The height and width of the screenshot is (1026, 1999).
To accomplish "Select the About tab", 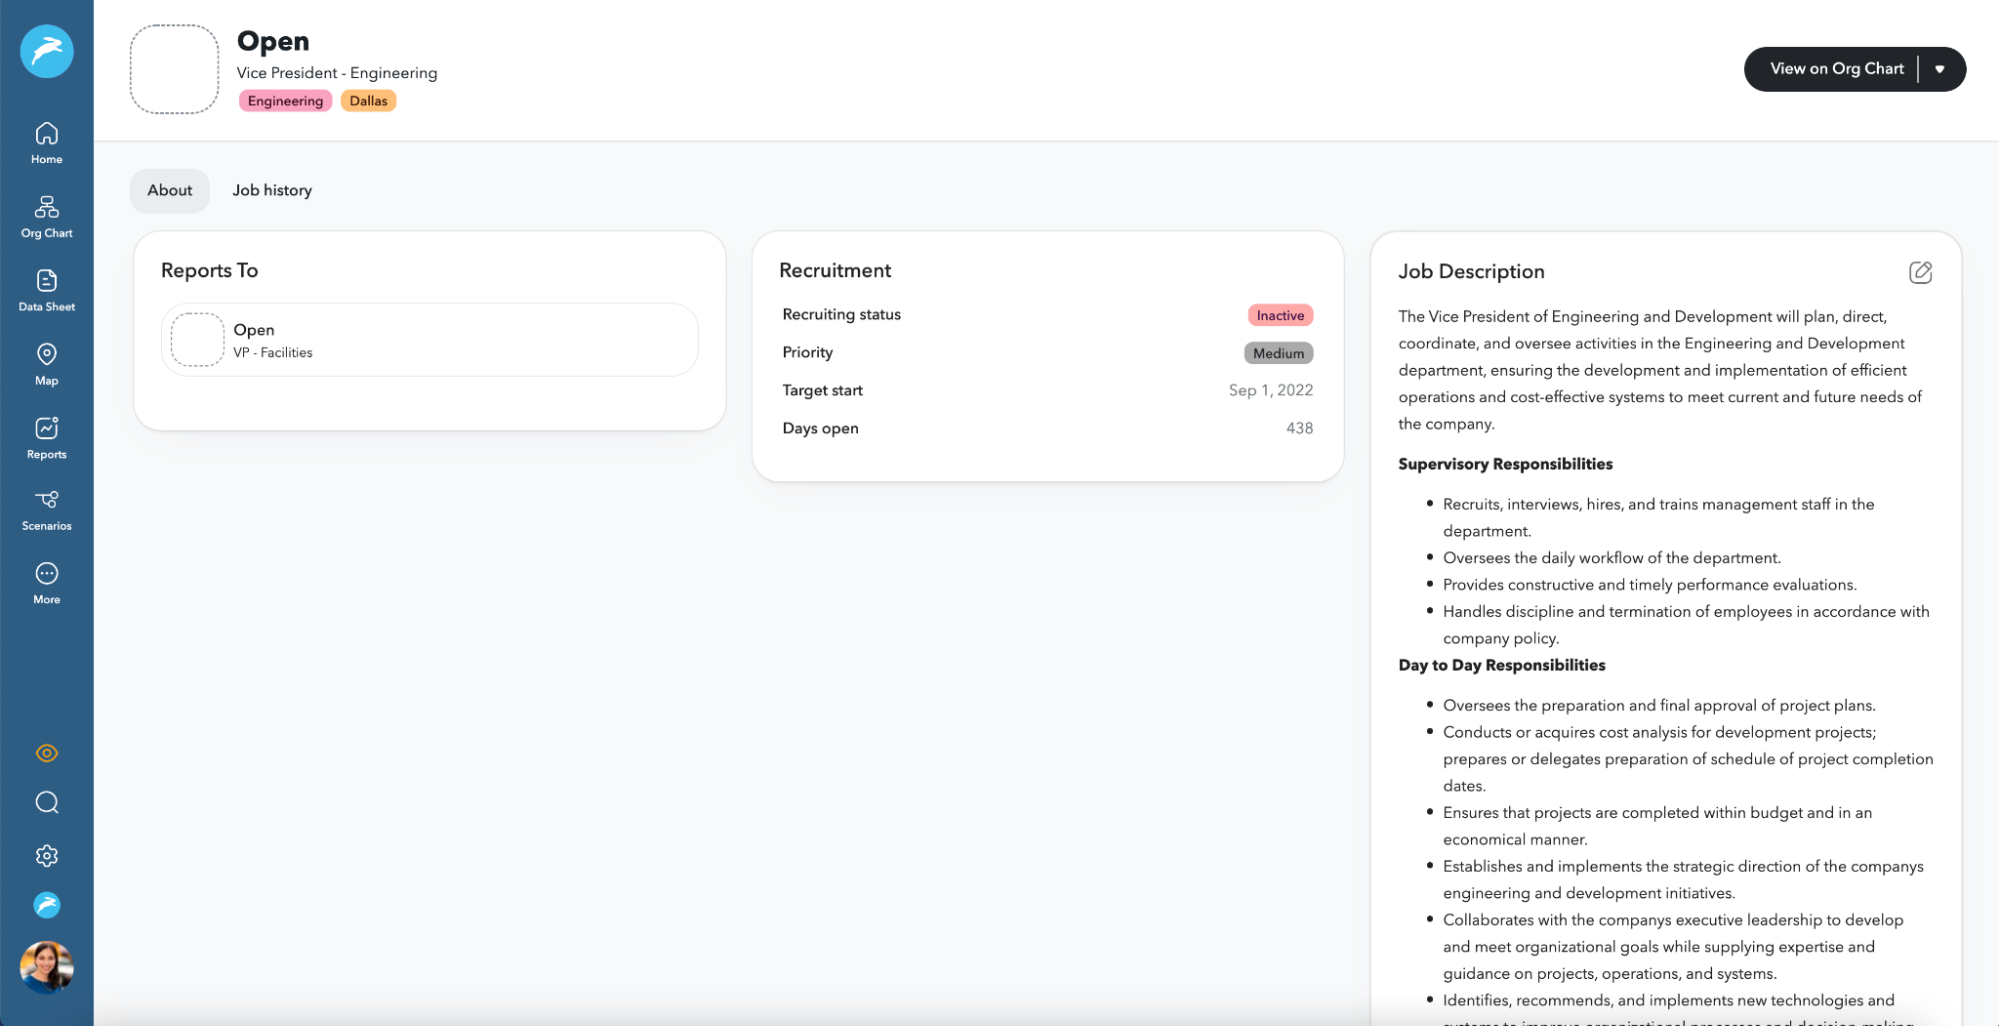I will coord(169,190).
